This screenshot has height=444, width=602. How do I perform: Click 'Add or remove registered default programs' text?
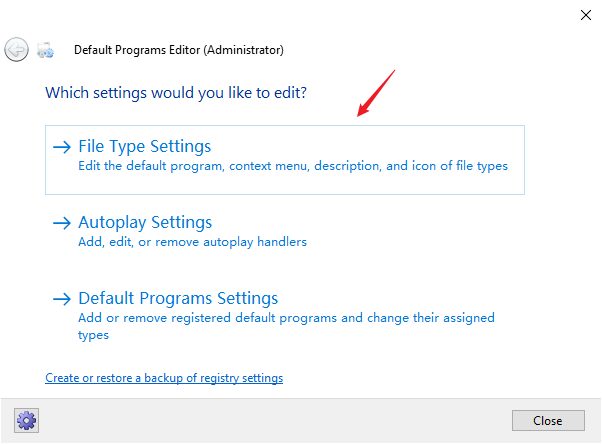pyautogui.click(x=285, y=318)
